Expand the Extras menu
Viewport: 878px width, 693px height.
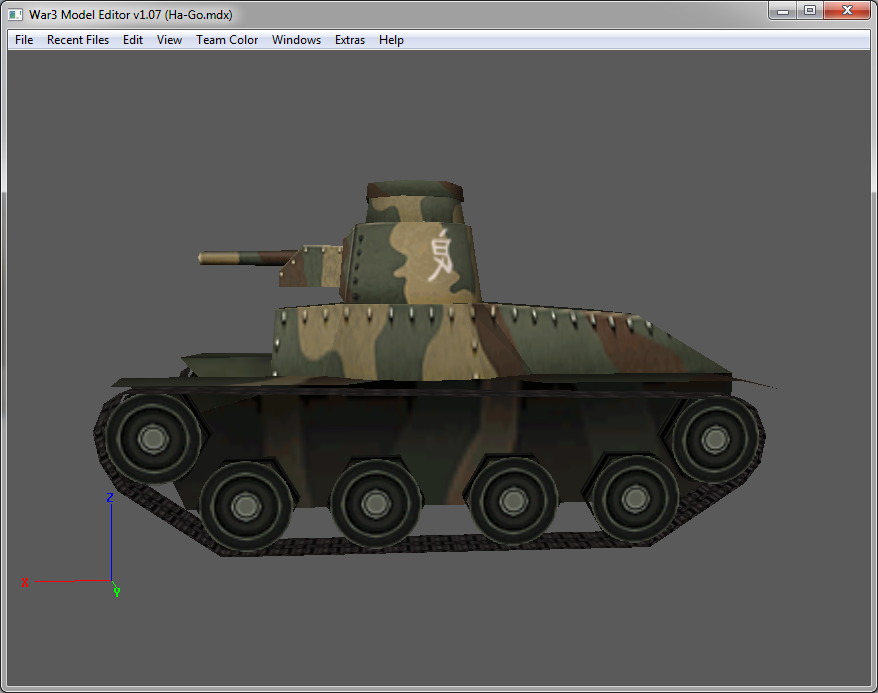[x=349, y=40]
